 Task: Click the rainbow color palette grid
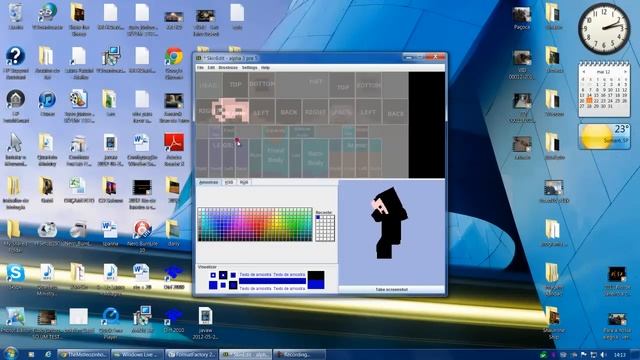(x=255, y=224)
